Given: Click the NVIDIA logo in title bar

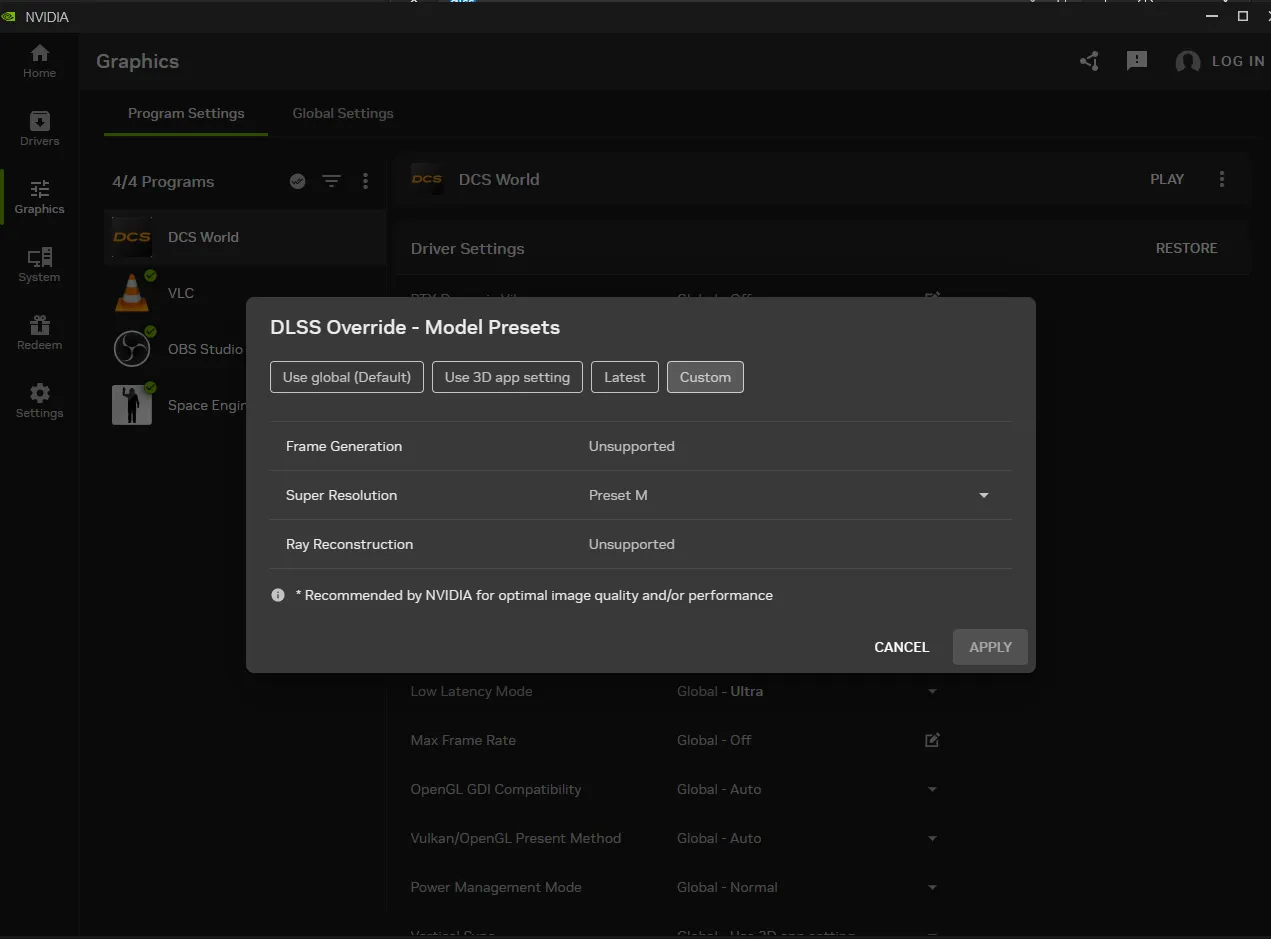Looking at the screenshot, I should (x=9, y=17).
